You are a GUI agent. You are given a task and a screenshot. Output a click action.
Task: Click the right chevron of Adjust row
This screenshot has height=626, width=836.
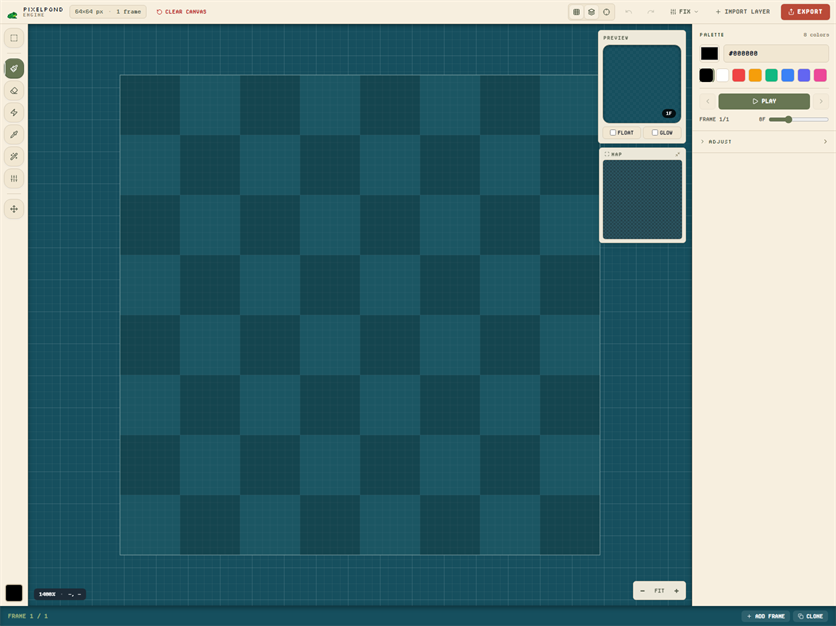(x=825, y=142)
